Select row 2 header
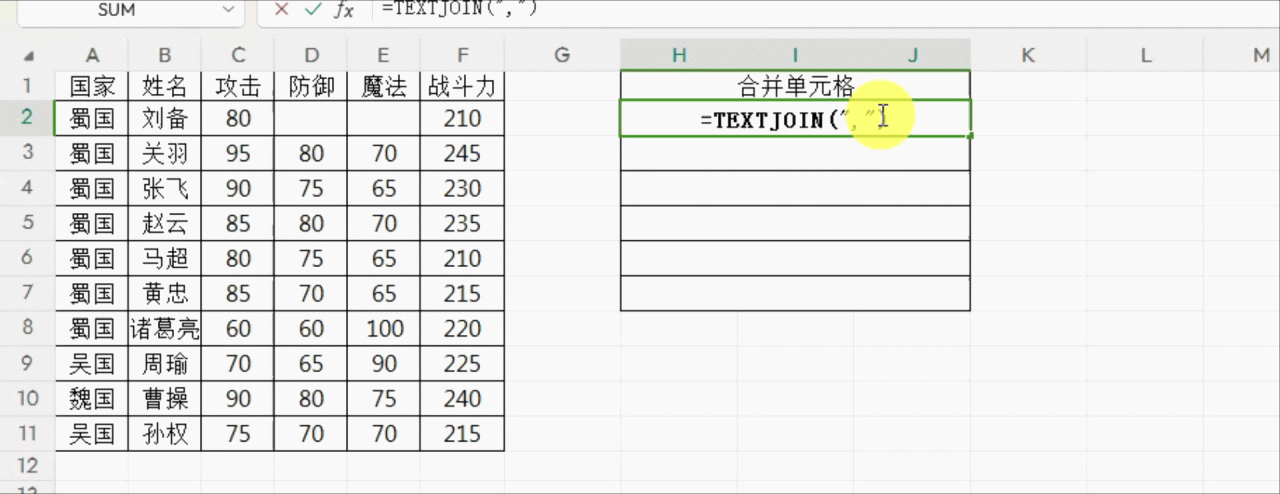Screen dimensions: 1280x494 27,119
